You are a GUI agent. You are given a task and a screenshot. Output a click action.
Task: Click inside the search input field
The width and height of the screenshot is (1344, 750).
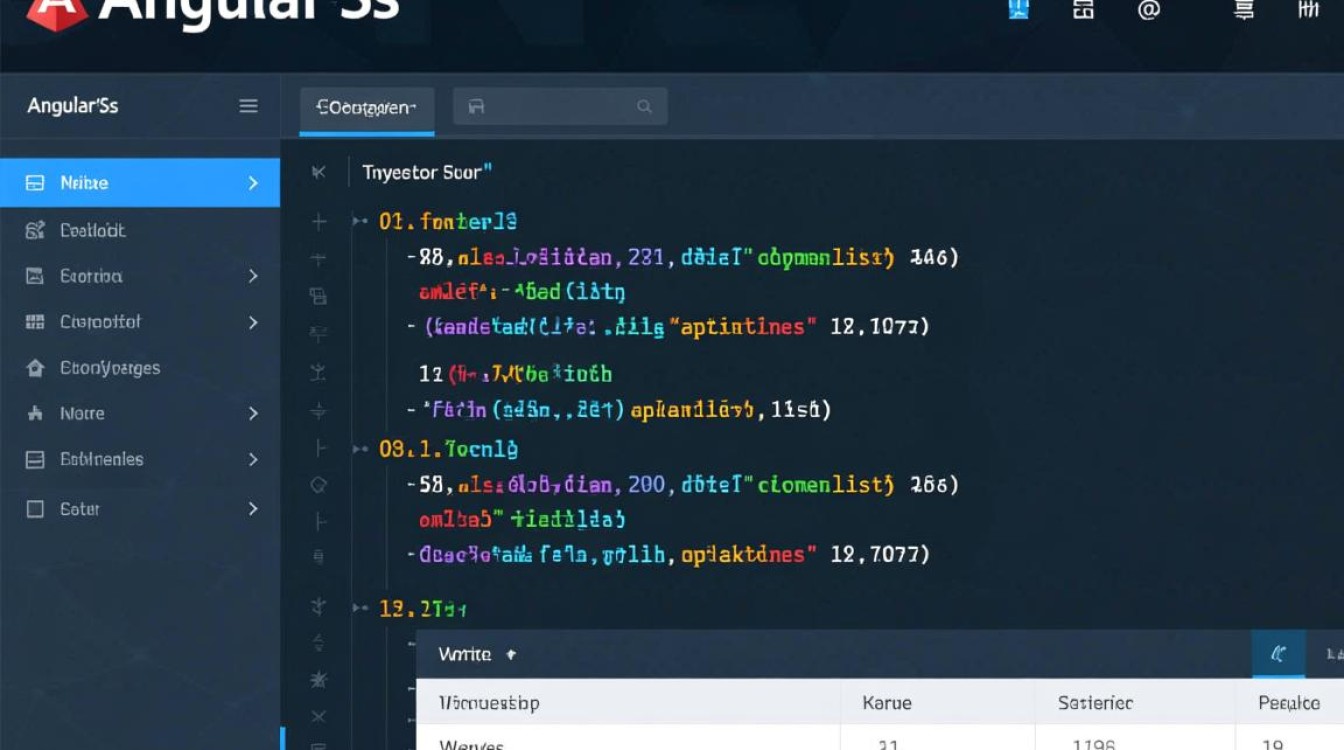(x=560, y=105)
